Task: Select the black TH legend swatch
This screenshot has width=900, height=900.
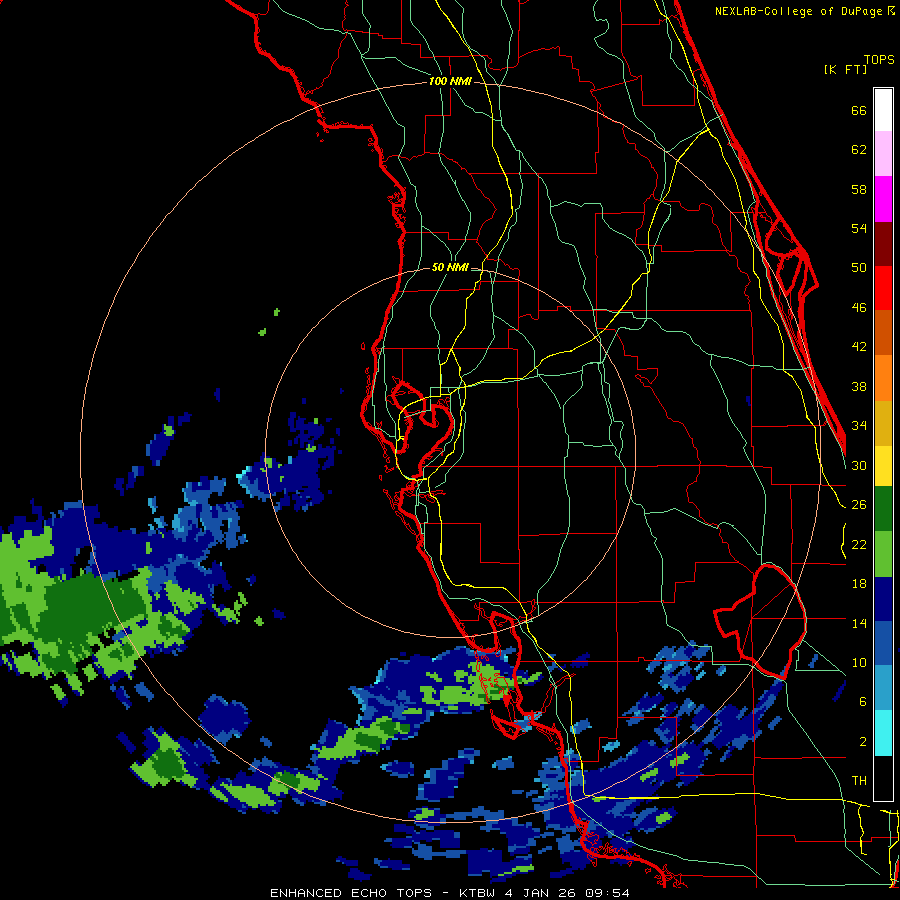Action: click(x=883, y=778)
